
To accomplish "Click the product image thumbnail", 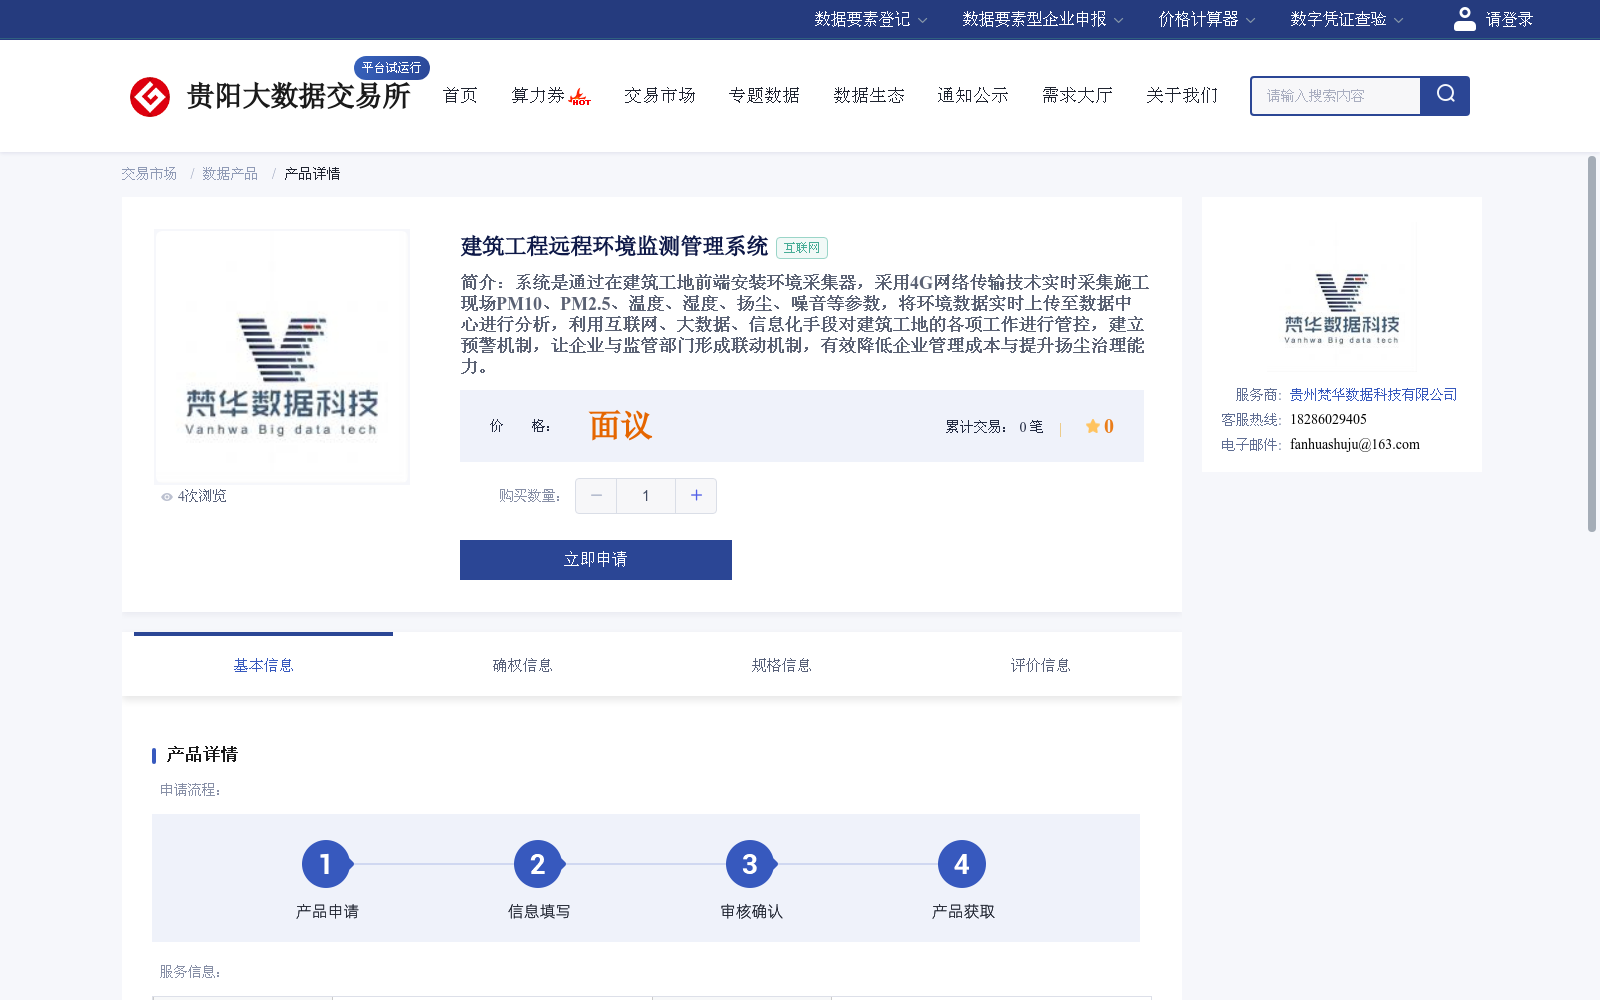I will point(282,357).
